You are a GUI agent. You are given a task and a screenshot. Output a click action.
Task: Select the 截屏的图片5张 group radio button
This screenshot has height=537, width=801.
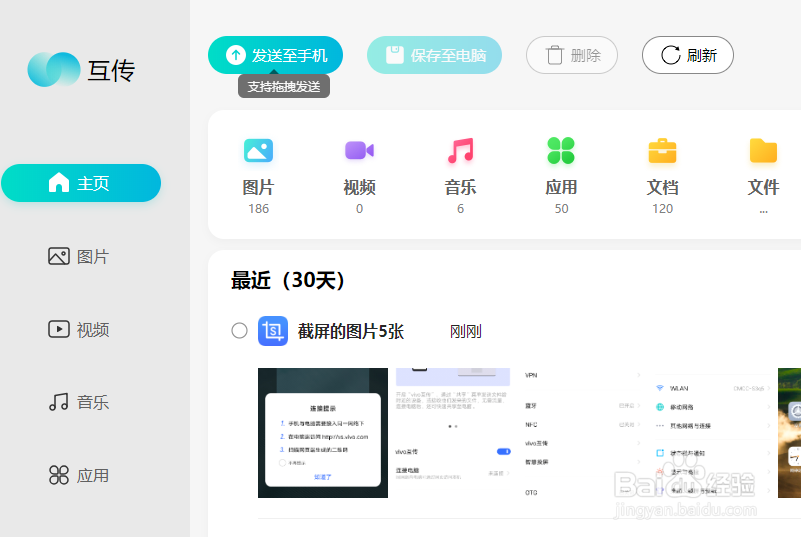pos(240,331)
